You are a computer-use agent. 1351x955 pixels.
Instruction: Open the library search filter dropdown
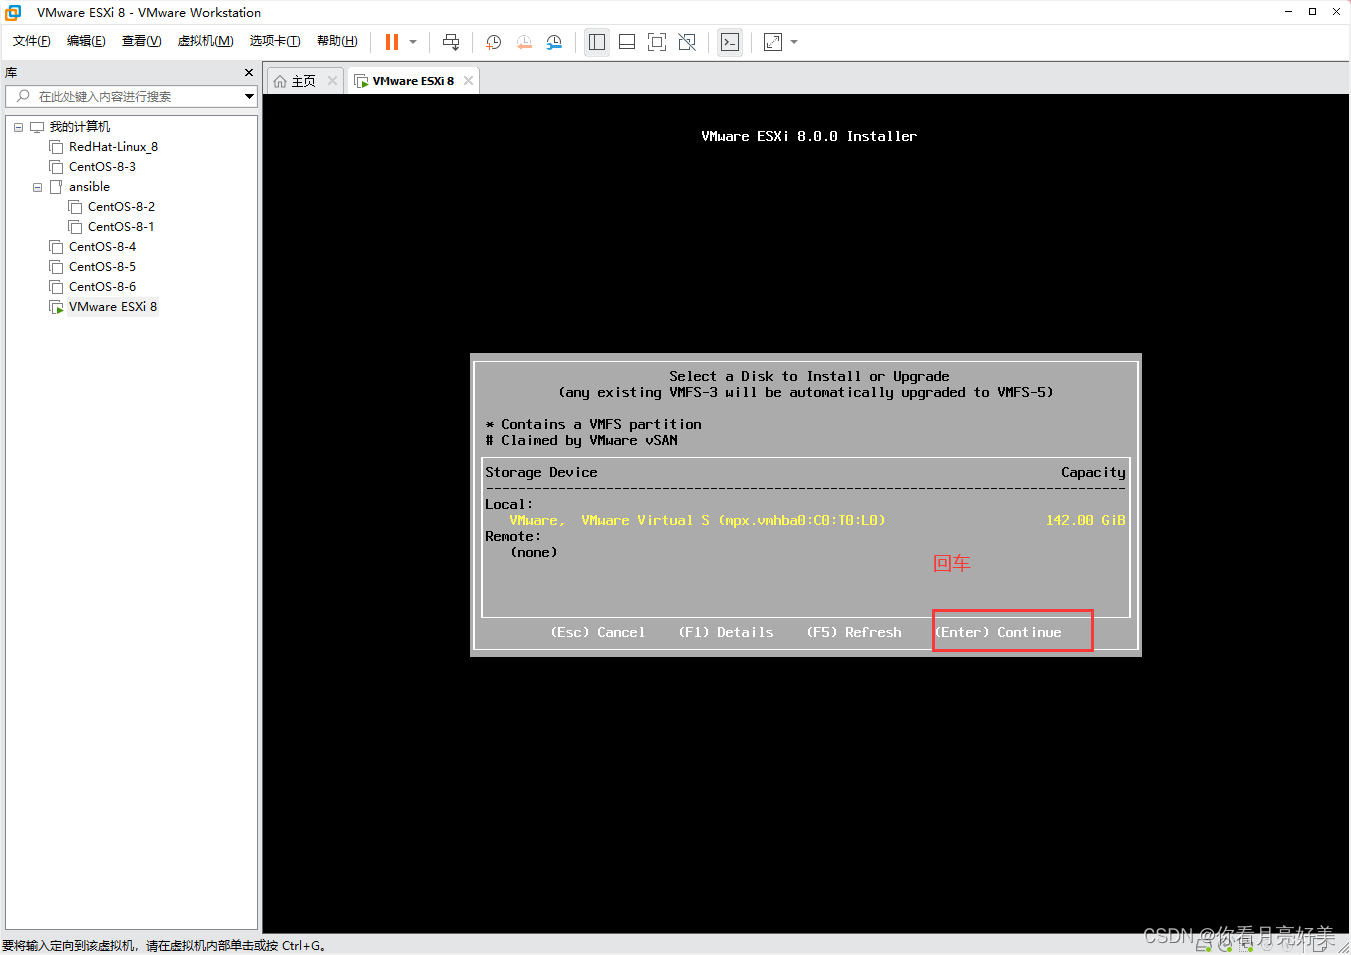[x=249, y=96]
